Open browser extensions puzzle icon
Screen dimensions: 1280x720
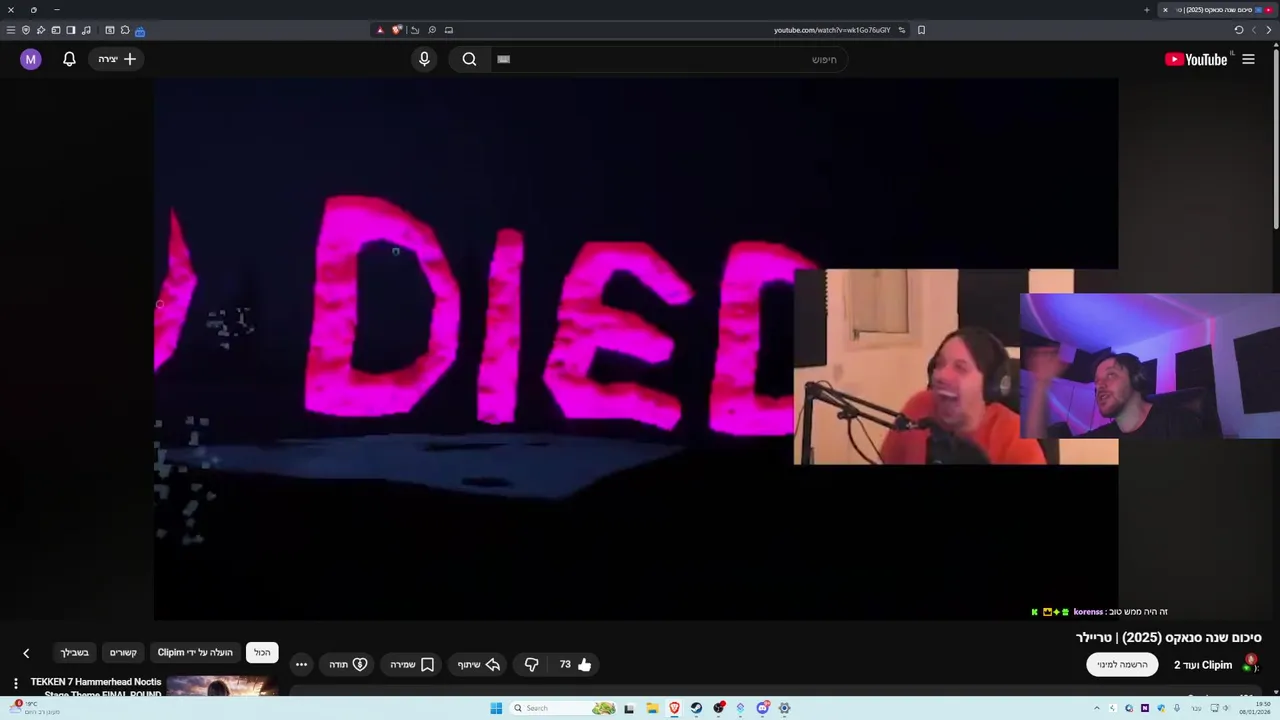coord(125,30)
